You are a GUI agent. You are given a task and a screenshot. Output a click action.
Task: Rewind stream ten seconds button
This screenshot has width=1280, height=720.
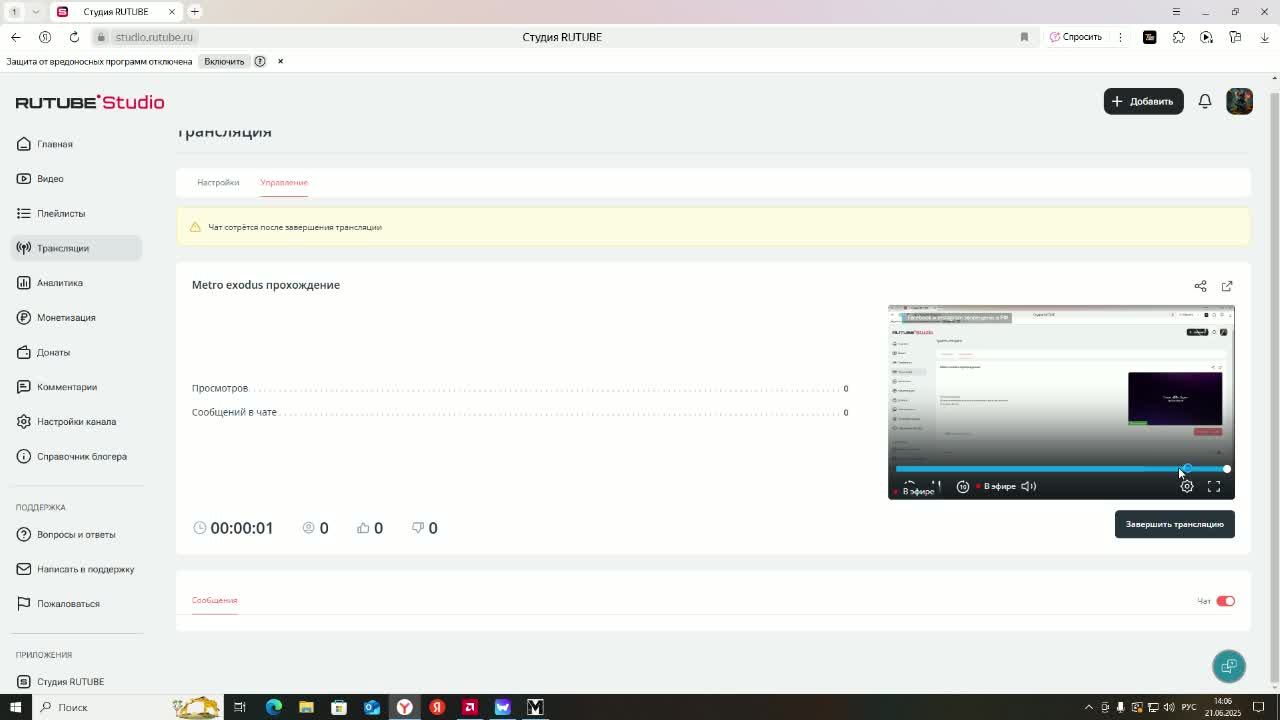(x=963, y=486)
